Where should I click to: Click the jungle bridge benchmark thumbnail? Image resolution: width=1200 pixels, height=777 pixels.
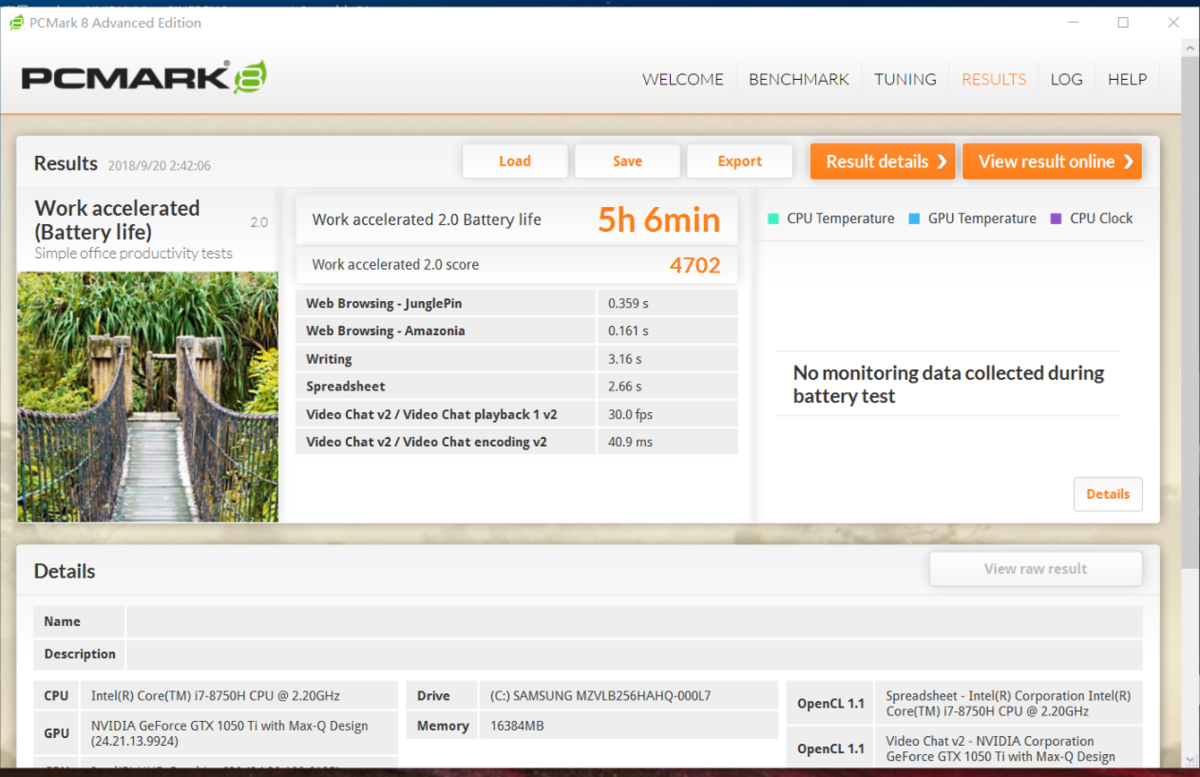148,397
